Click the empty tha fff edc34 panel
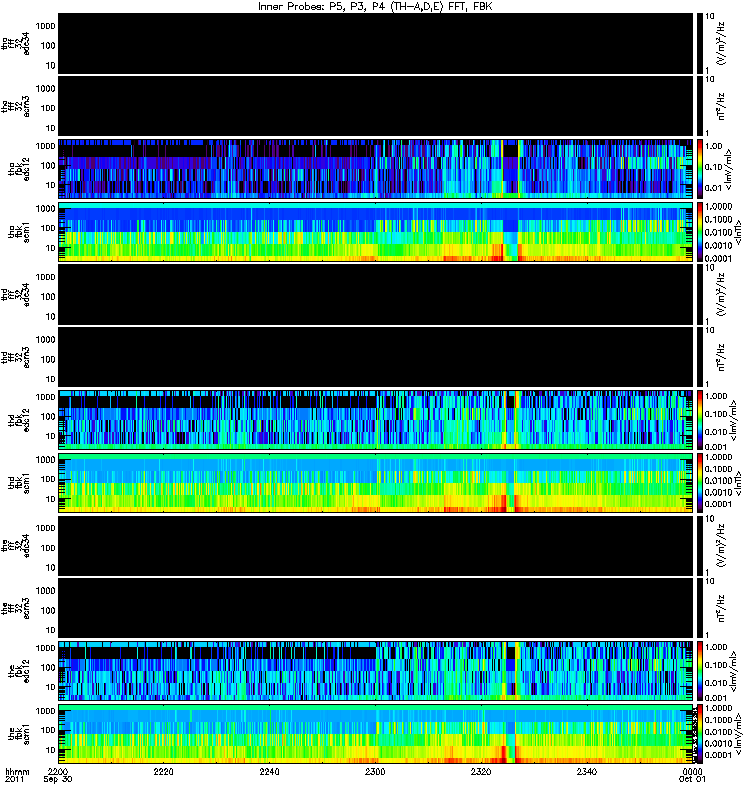Viewport: 750px width, 800px height. pos(376,43)
